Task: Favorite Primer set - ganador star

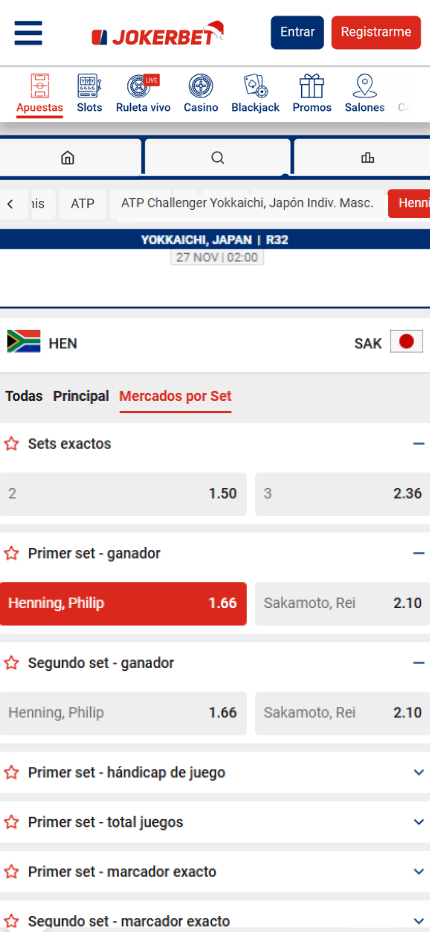Action: click(11, 553)
